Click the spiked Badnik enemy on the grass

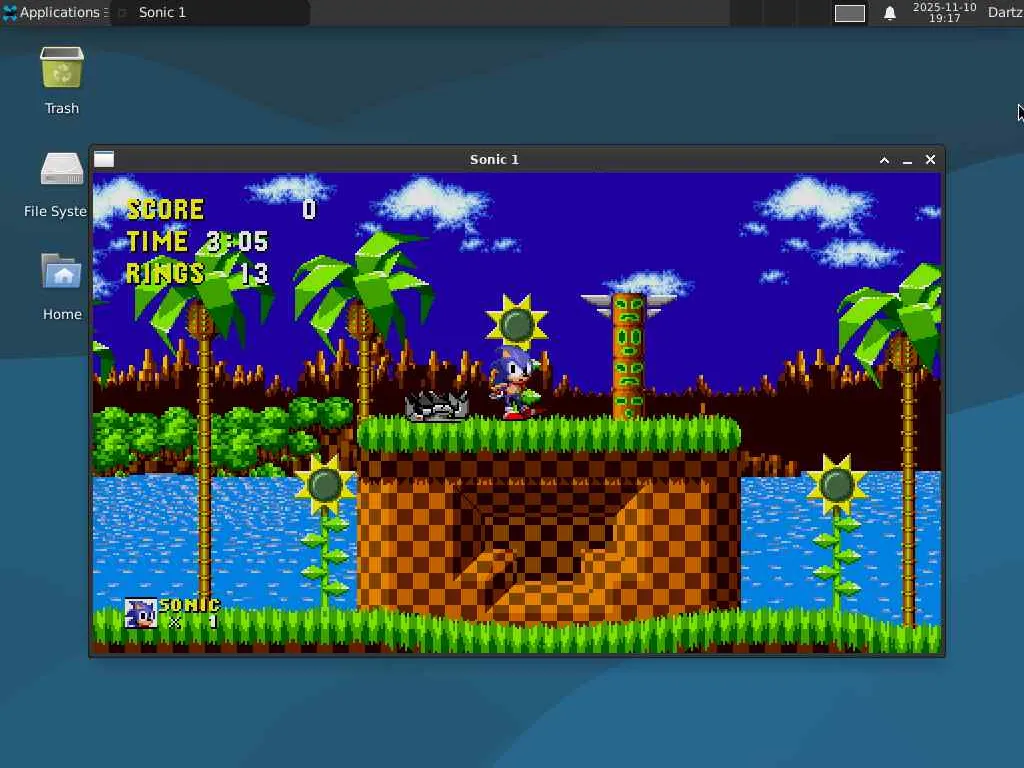coord(437,406)
